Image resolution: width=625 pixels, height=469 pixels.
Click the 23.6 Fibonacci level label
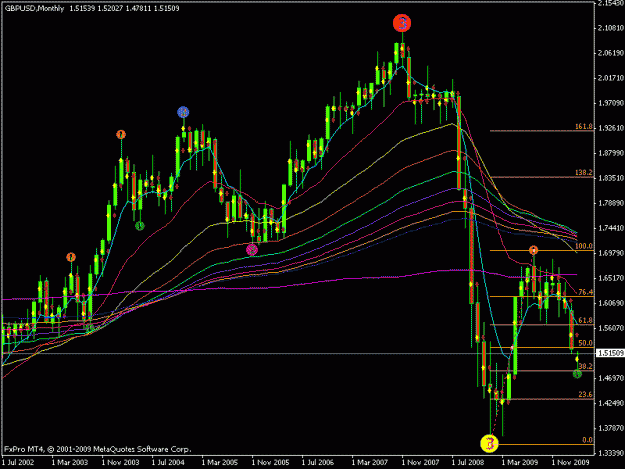[586, 394]
